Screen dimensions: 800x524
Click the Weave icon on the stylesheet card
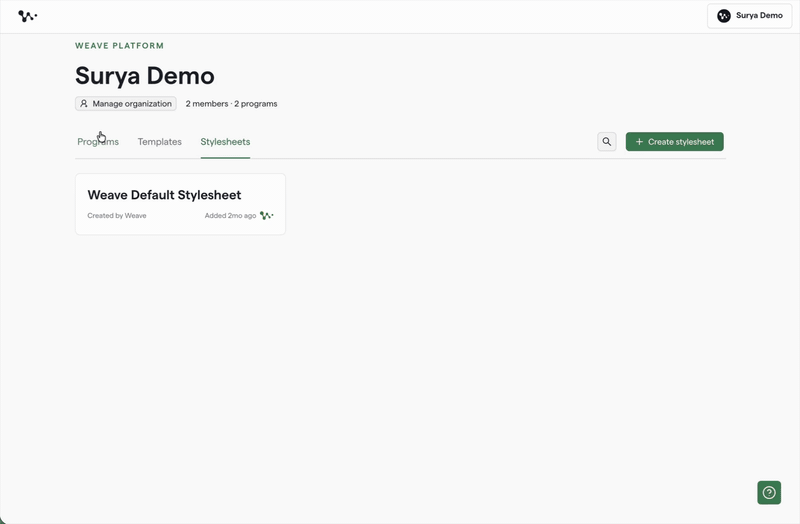pos(267,215)
